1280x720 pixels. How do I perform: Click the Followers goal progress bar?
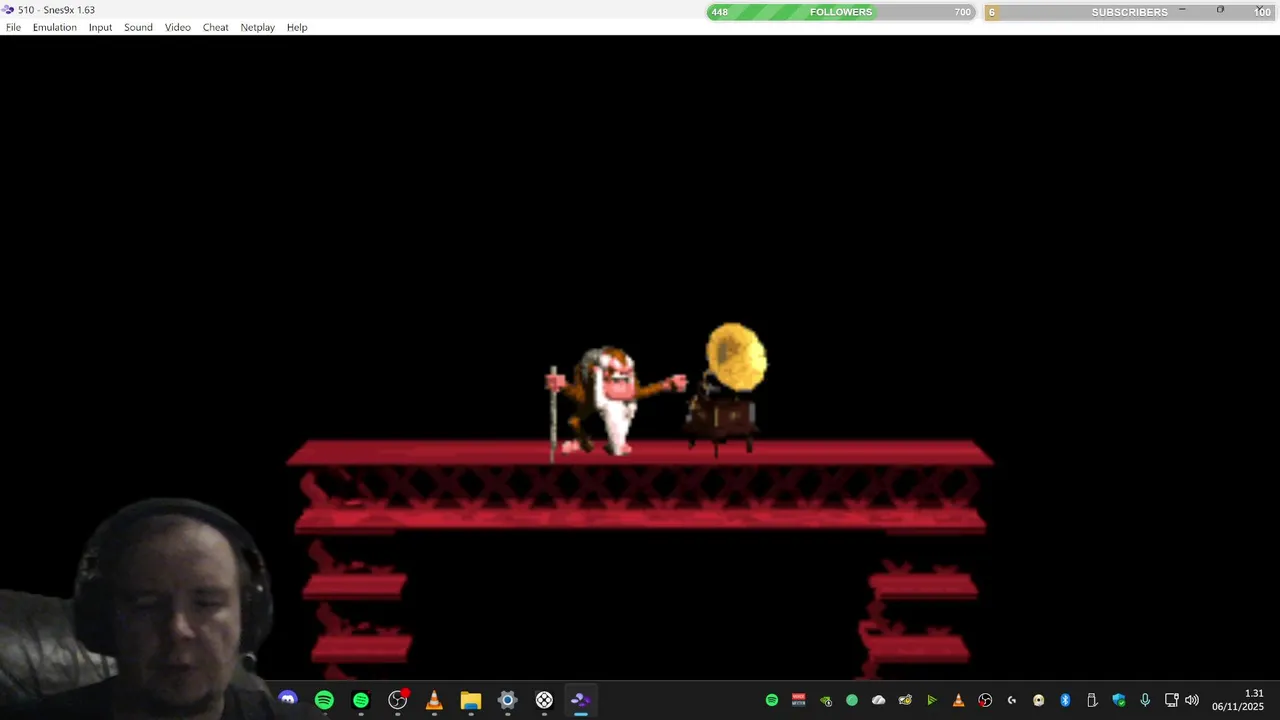[x=841, y=12]
